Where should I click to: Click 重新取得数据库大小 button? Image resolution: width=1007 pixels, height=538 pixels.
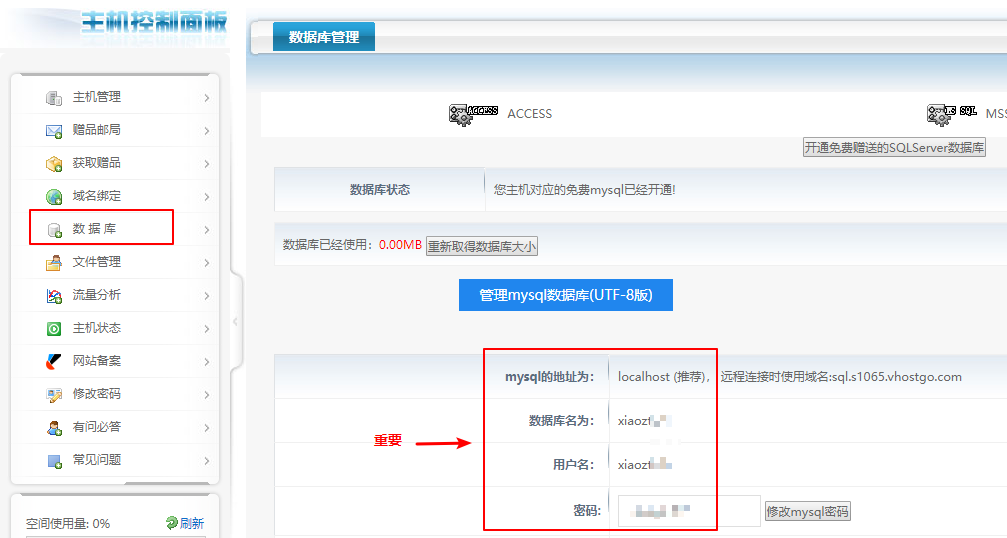pos(482,245)
